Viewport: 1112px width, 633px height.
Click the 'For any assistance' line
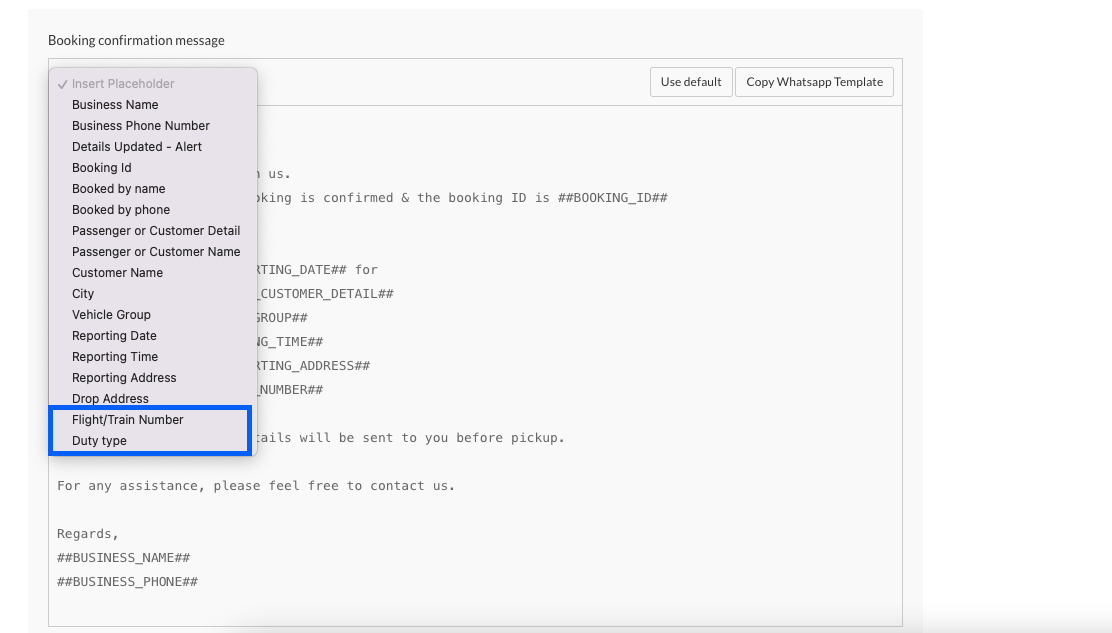256,486
